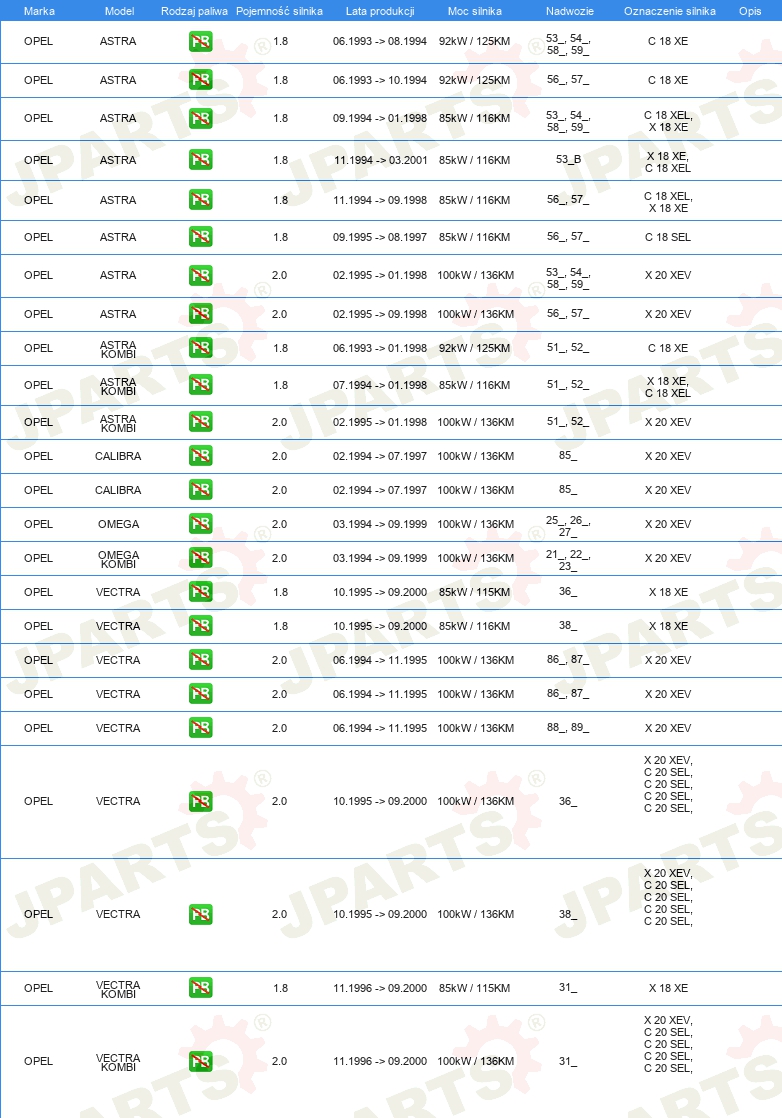Click the Oznaczenie silnika column header

point(669,11)
